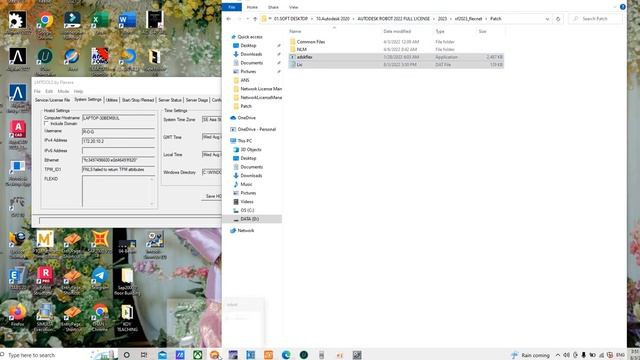Open the Mail app taskbar icon
Viewport: 640px width, 360px height.
coord(162,355)
